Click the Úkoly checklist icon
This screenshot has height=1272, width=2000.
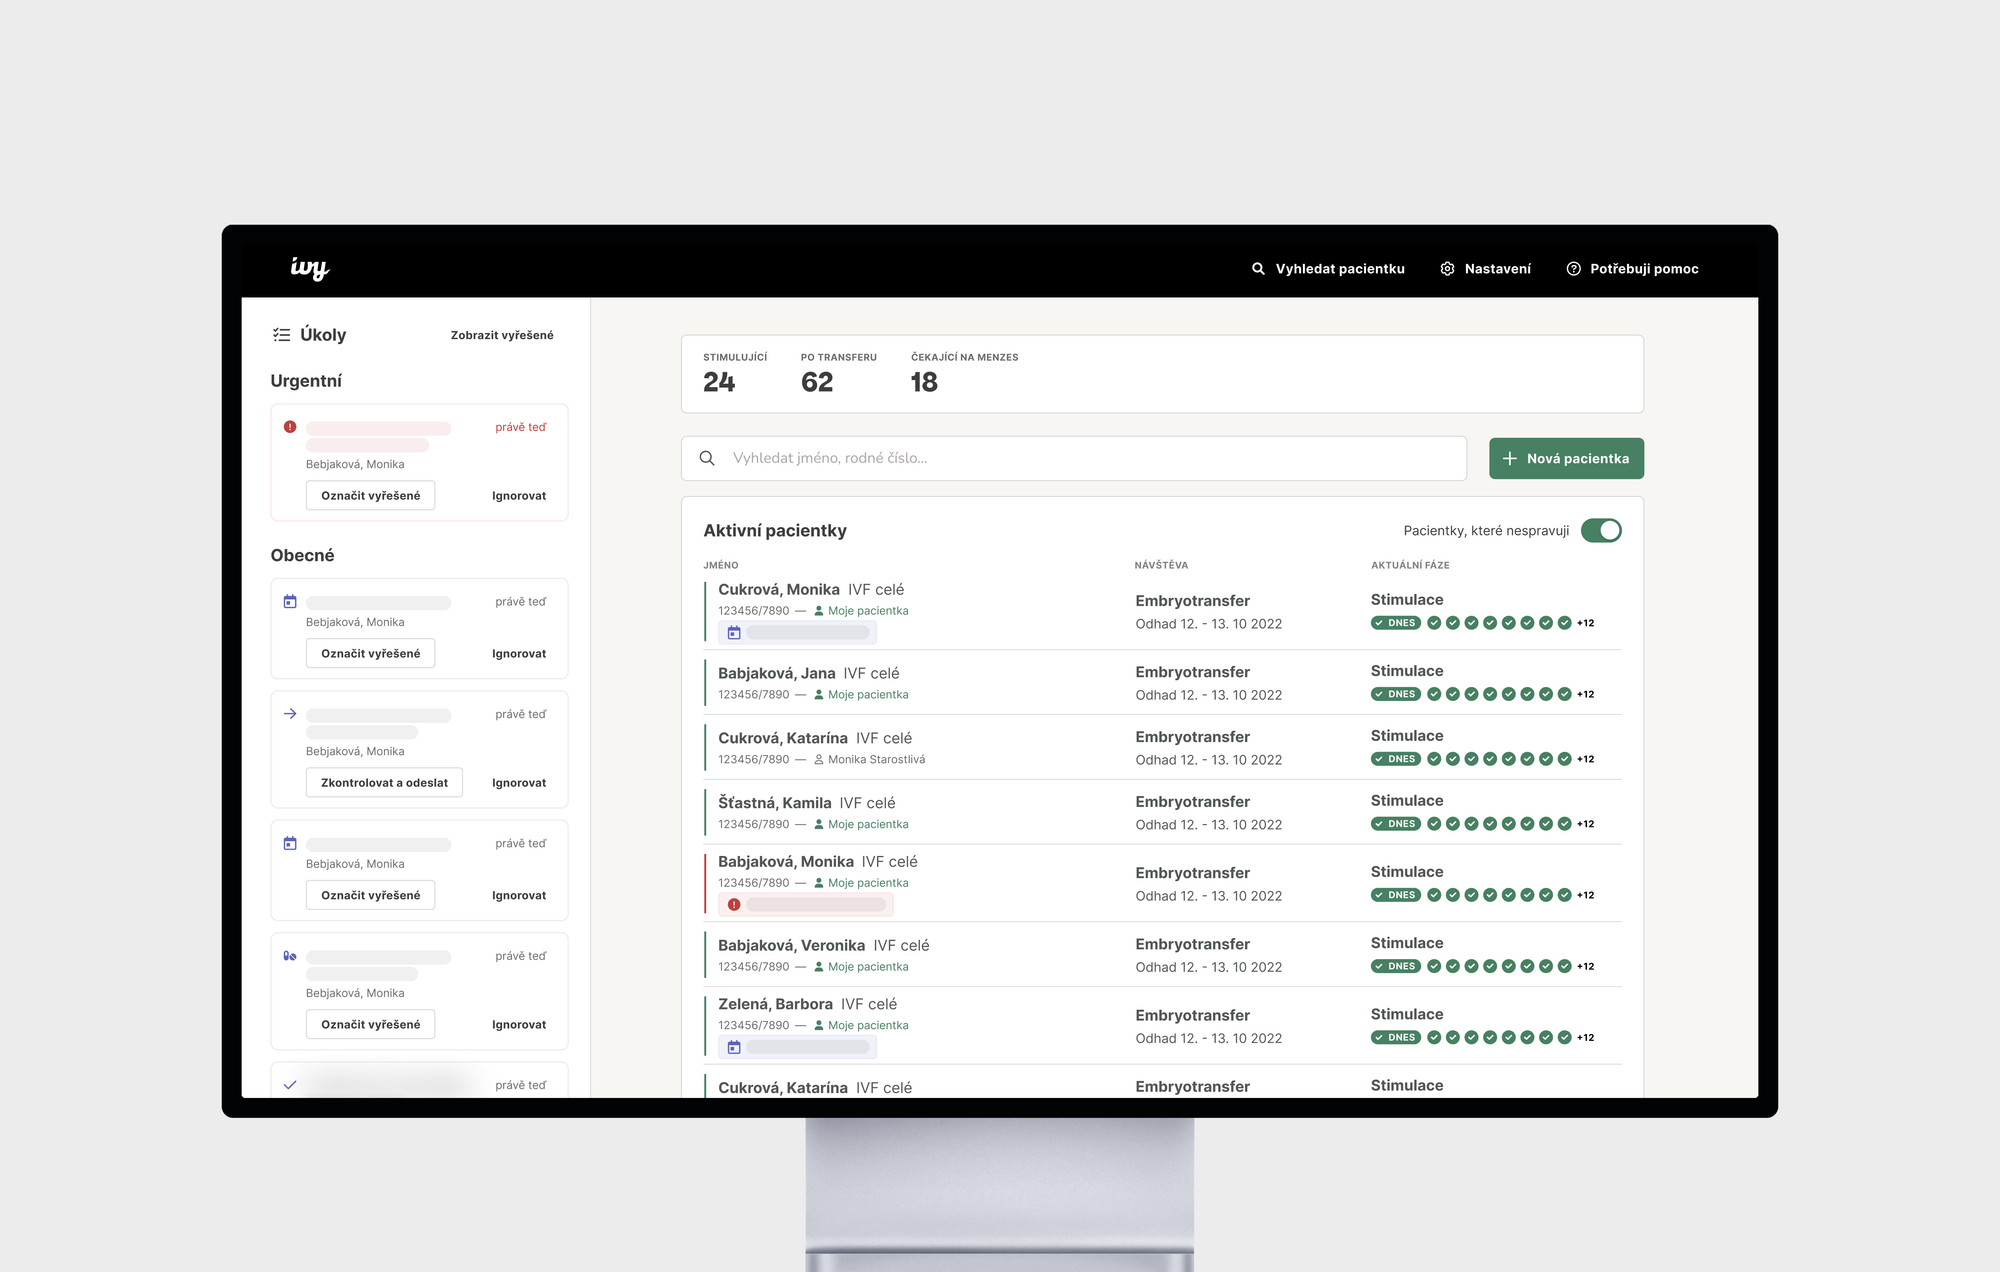281,335
